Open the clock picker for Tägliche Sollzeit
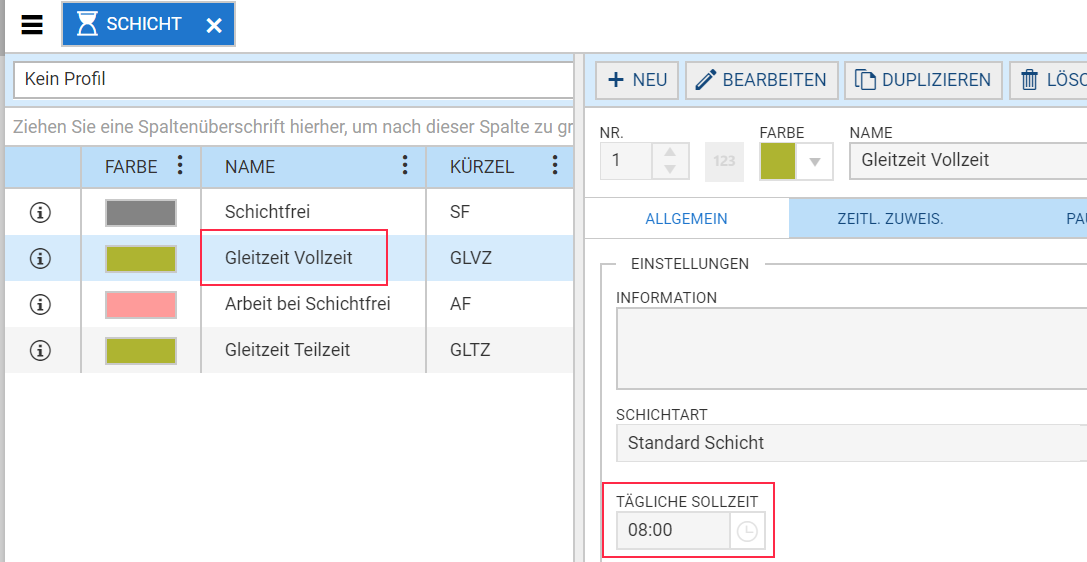 747,531
